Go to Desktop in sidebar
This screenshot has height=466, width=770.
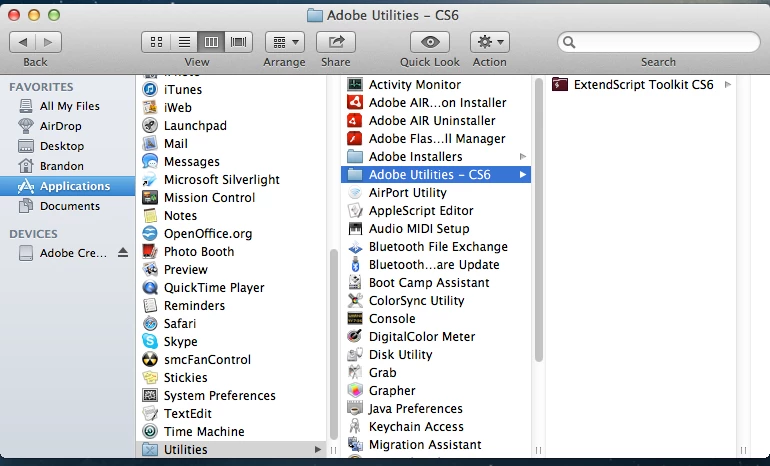(x=67, y=146)
